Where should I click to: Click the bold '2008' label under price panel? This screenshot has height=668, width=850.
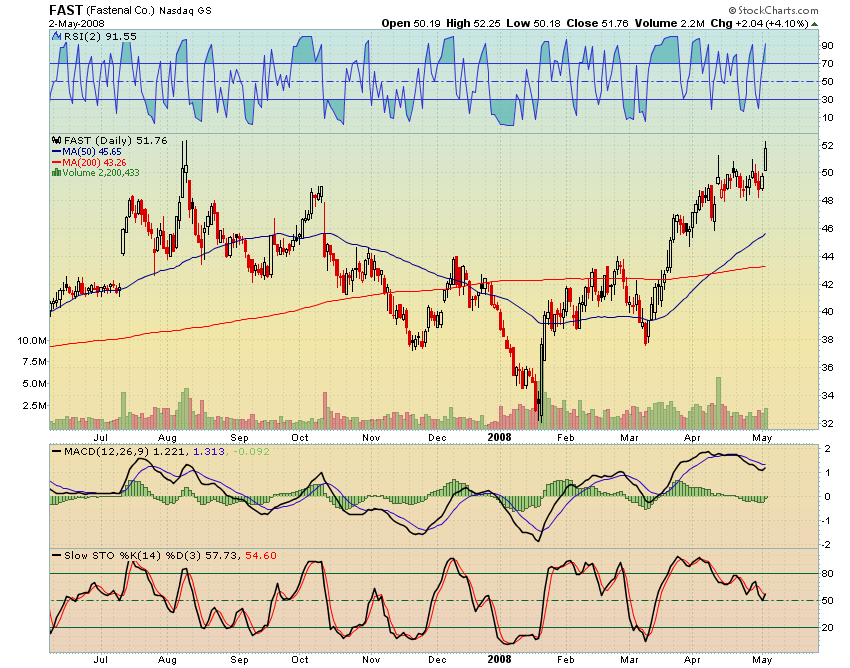(x=499, y=437)
